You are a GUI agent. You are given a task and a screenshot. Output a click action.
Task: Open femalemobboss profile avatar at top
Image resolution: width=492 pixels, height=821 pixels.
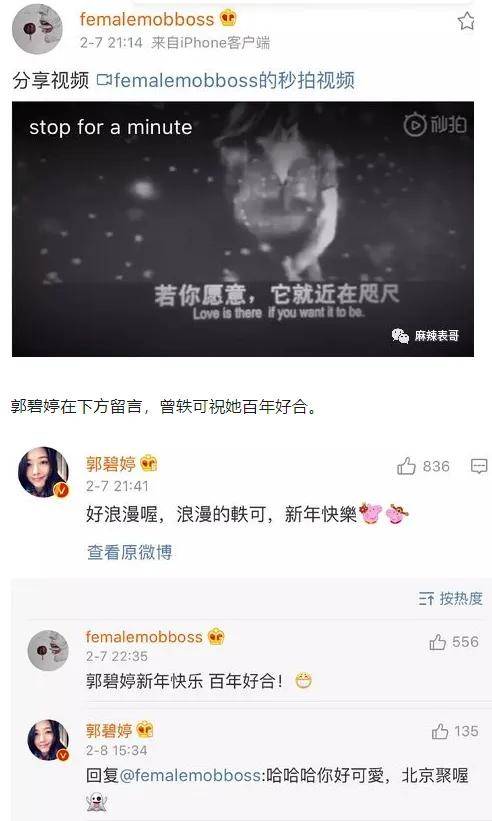(37, 29)
